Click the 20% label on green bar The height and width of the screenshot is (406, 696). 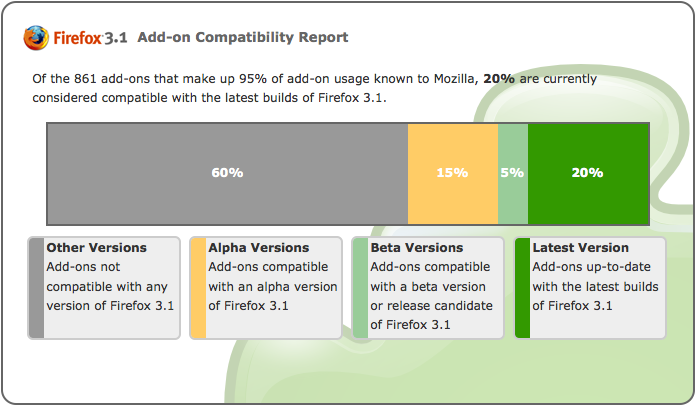coord(587,173)
